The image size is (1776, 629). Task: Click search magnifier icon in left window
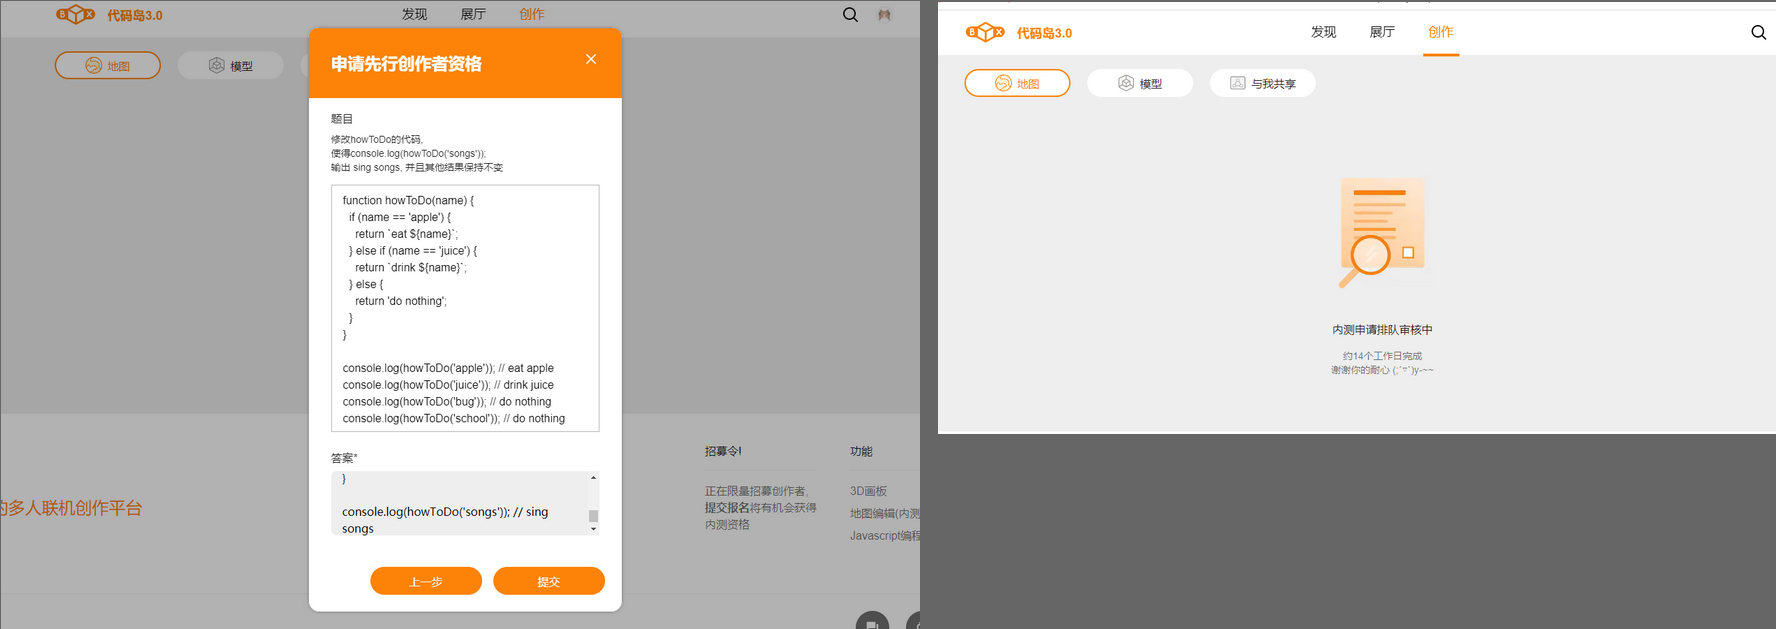click(x=850, y=14)
